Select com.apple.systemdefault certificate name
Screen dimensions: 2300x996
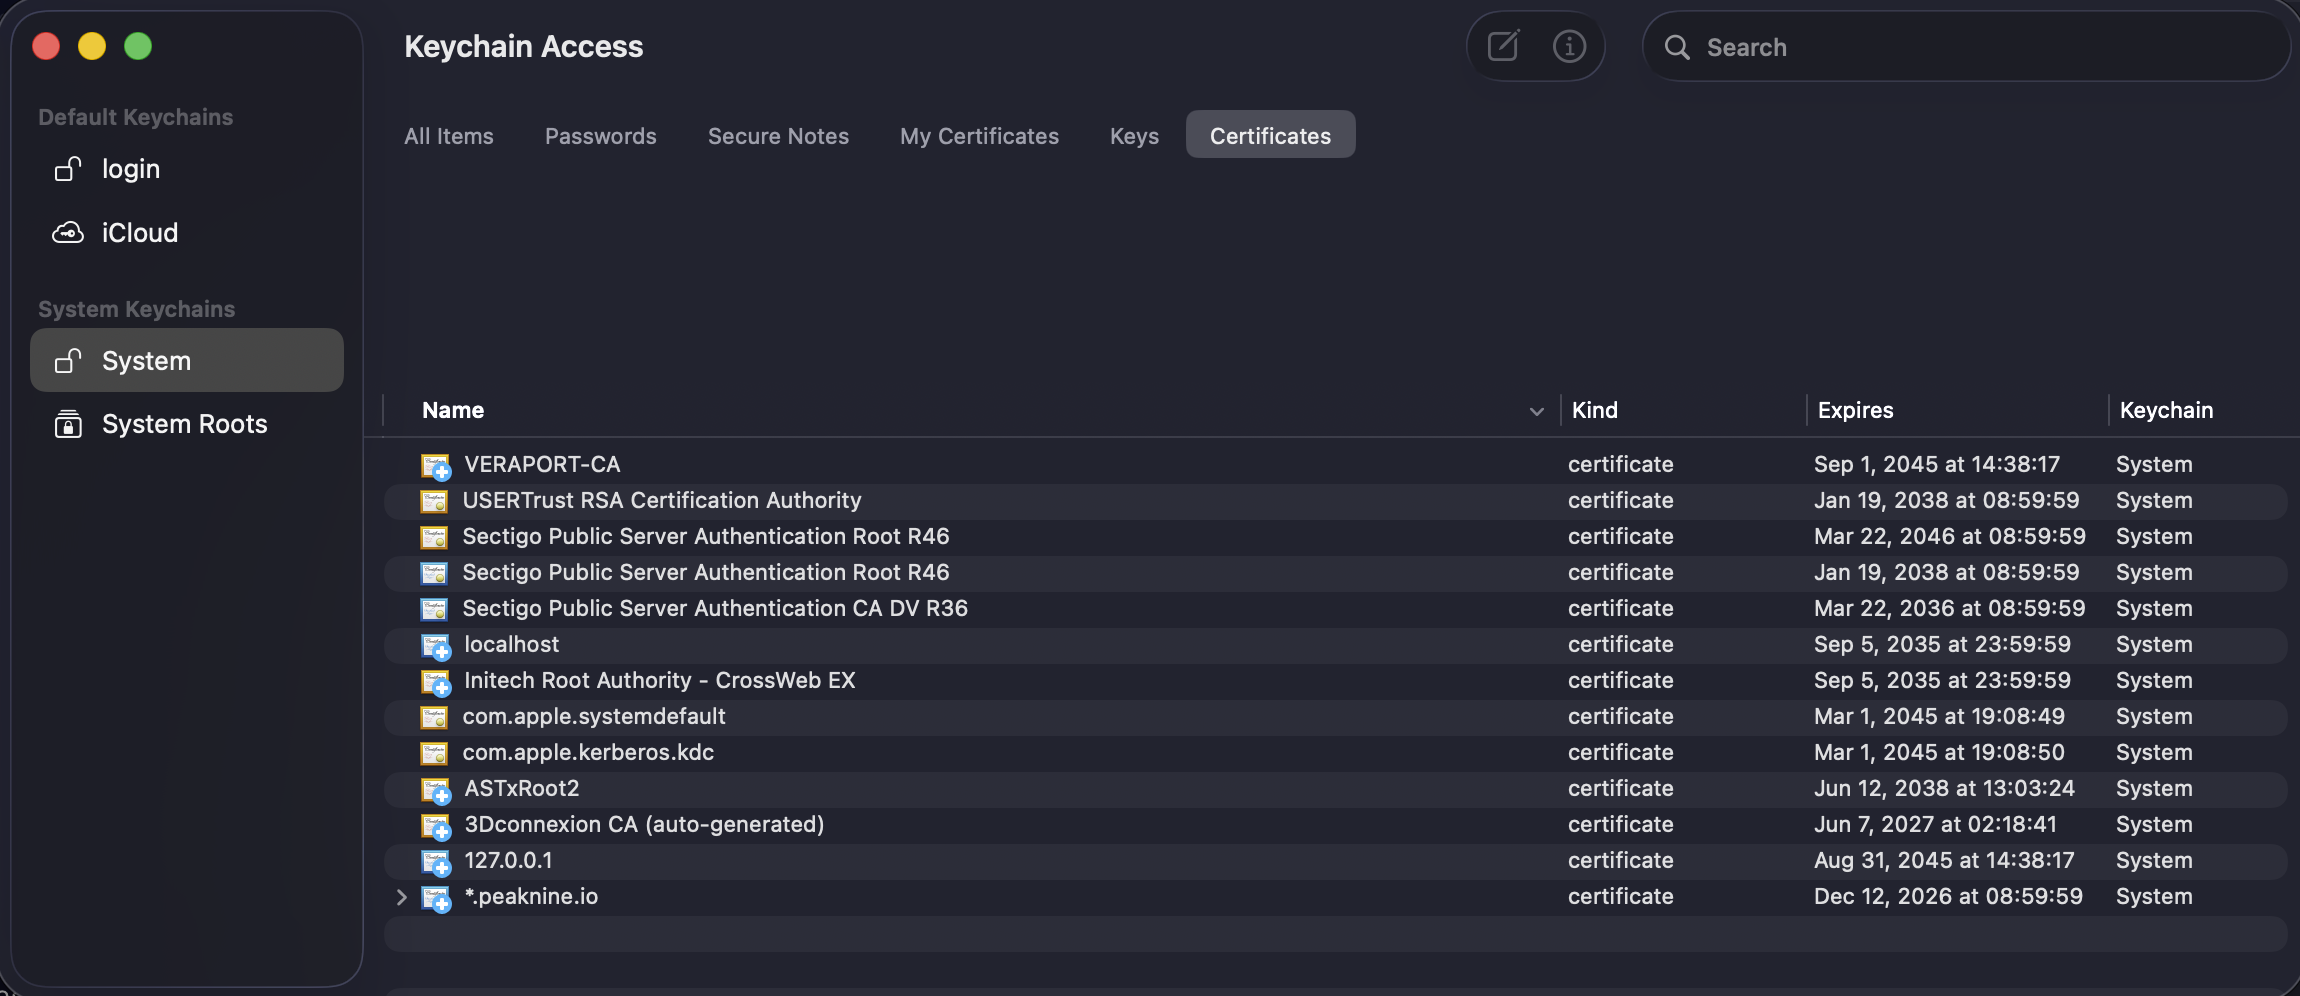pos(594,716)
